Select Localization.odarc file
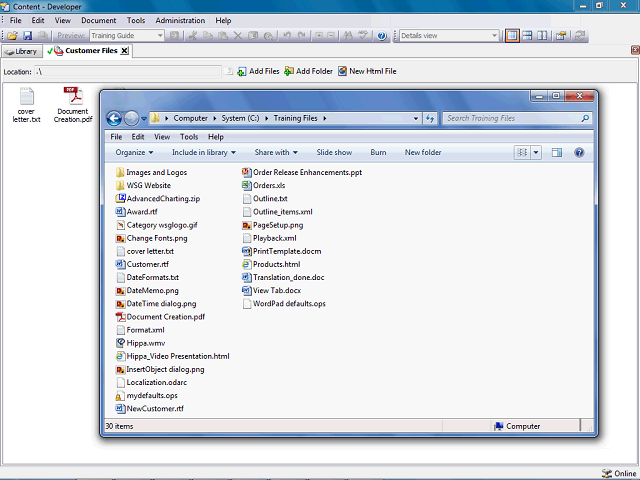The width and height of the screenshot is (640, 480). pos(151,383)
